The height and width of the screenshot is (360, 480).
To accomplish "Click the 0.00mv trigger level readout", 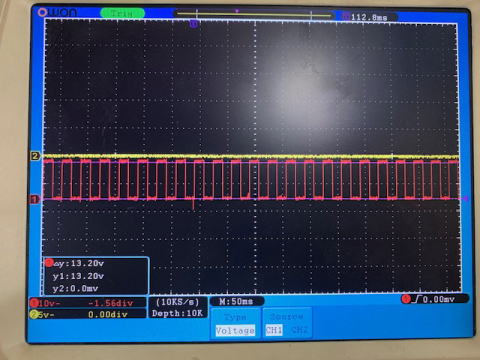I will coord(439,299).
